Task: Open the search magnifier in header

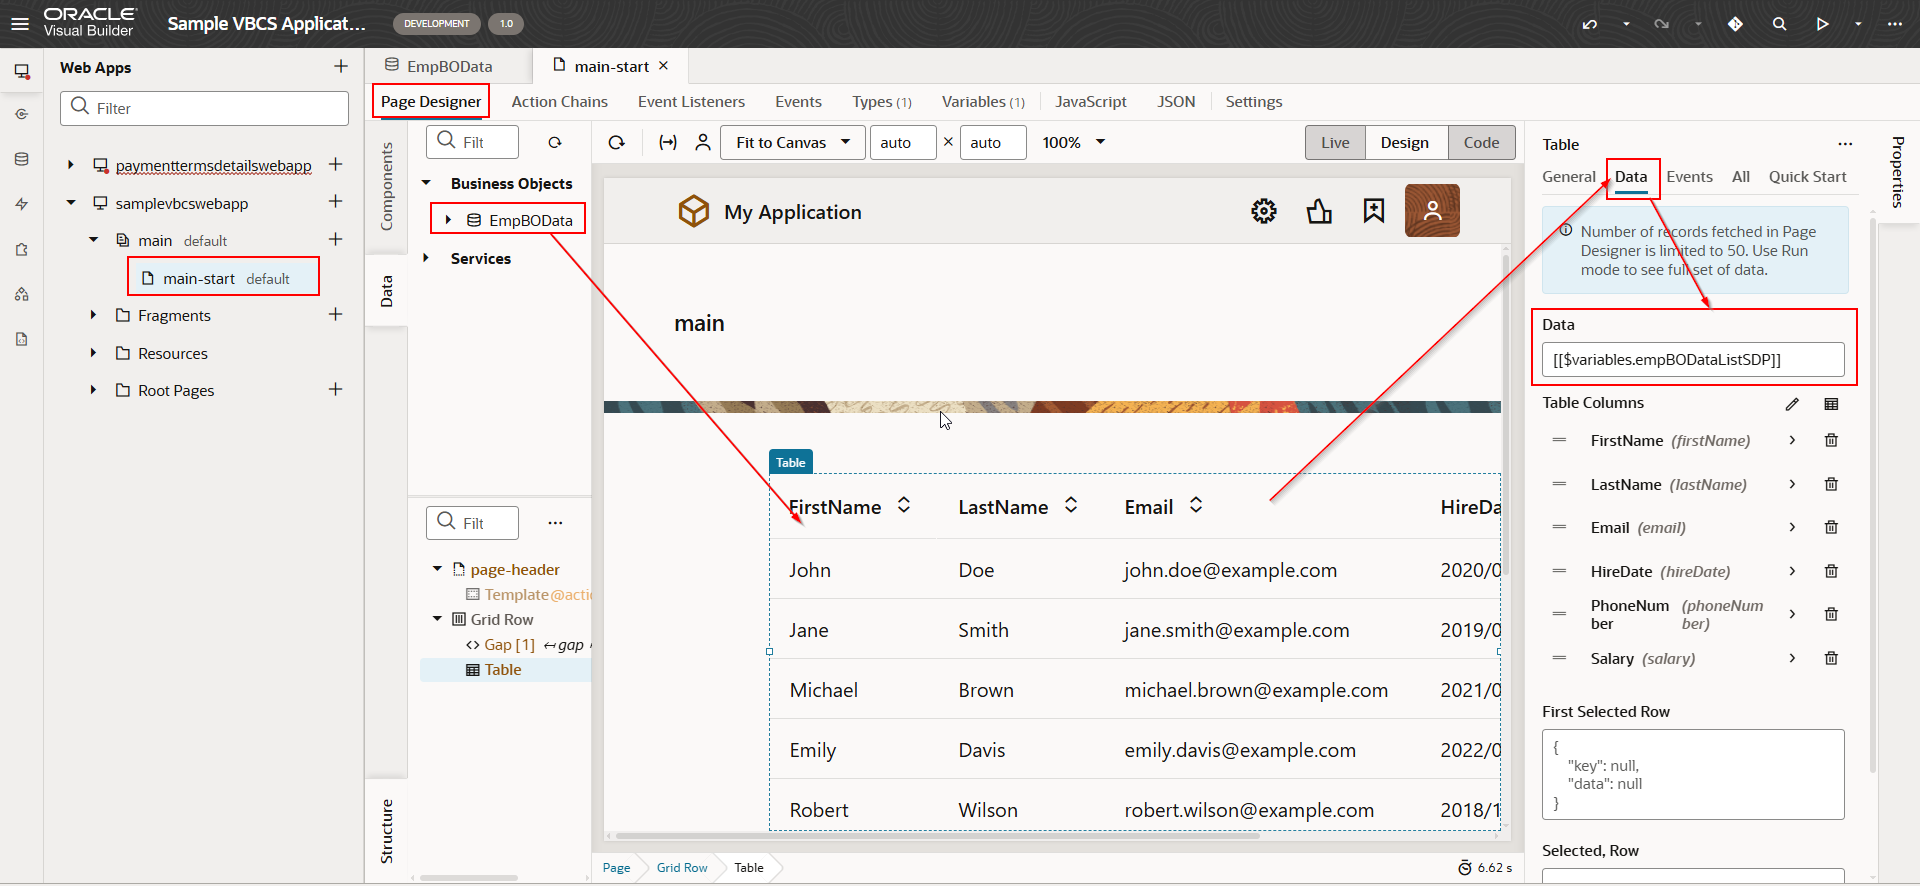Action: pos(1779,24)
